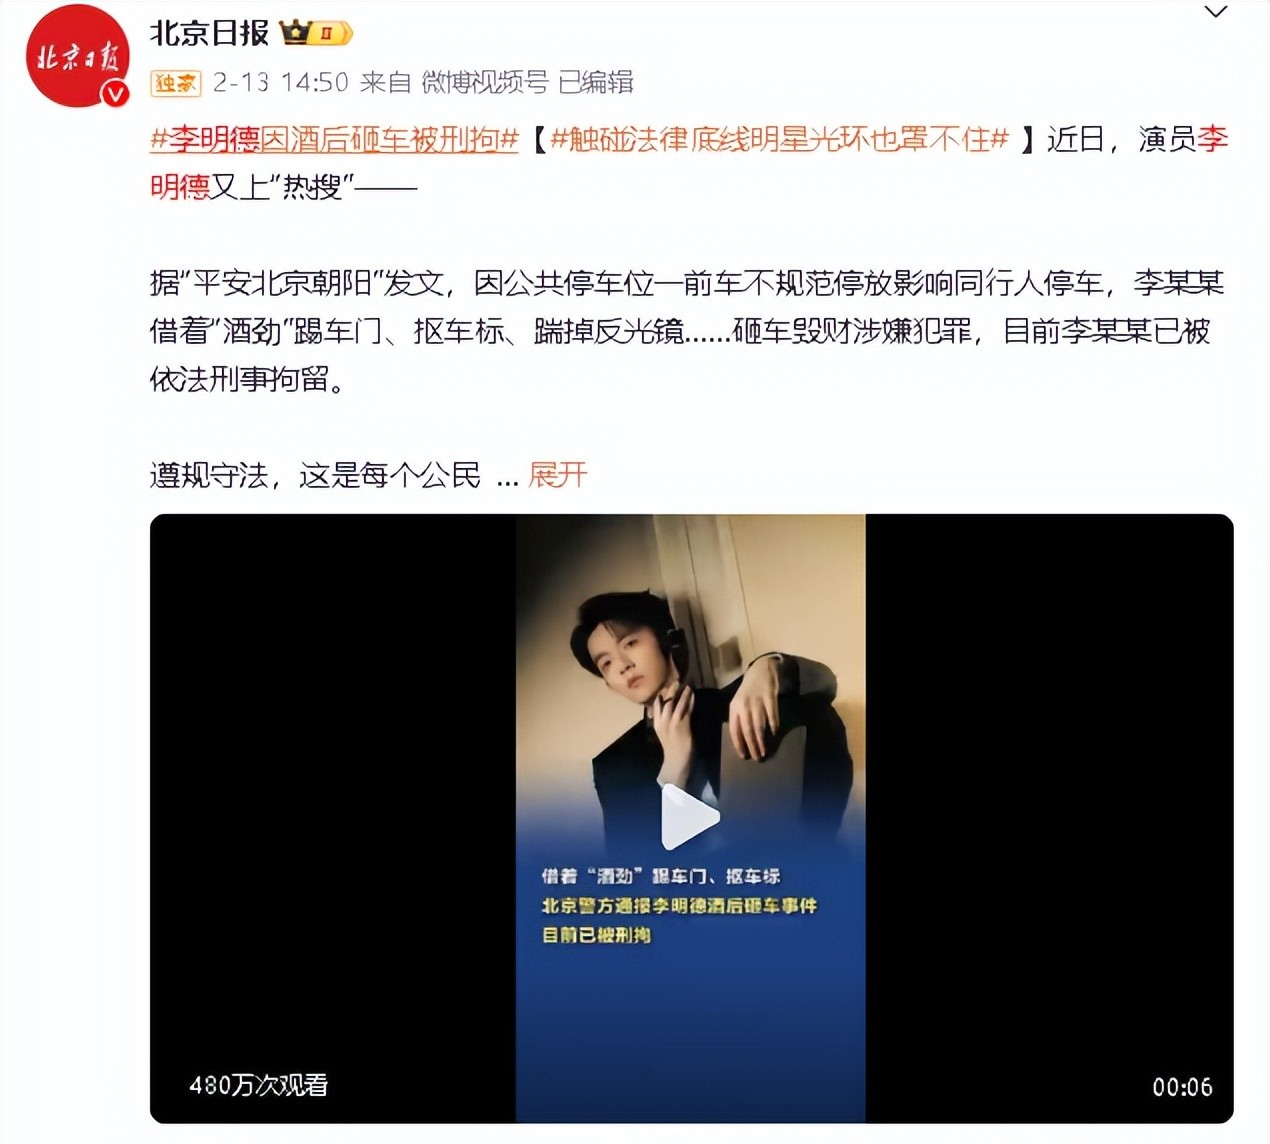The height and width of the screenshot is (1144, 1270).
Task: Click the 00:06 video duration label
Action: (1182, 1087)
